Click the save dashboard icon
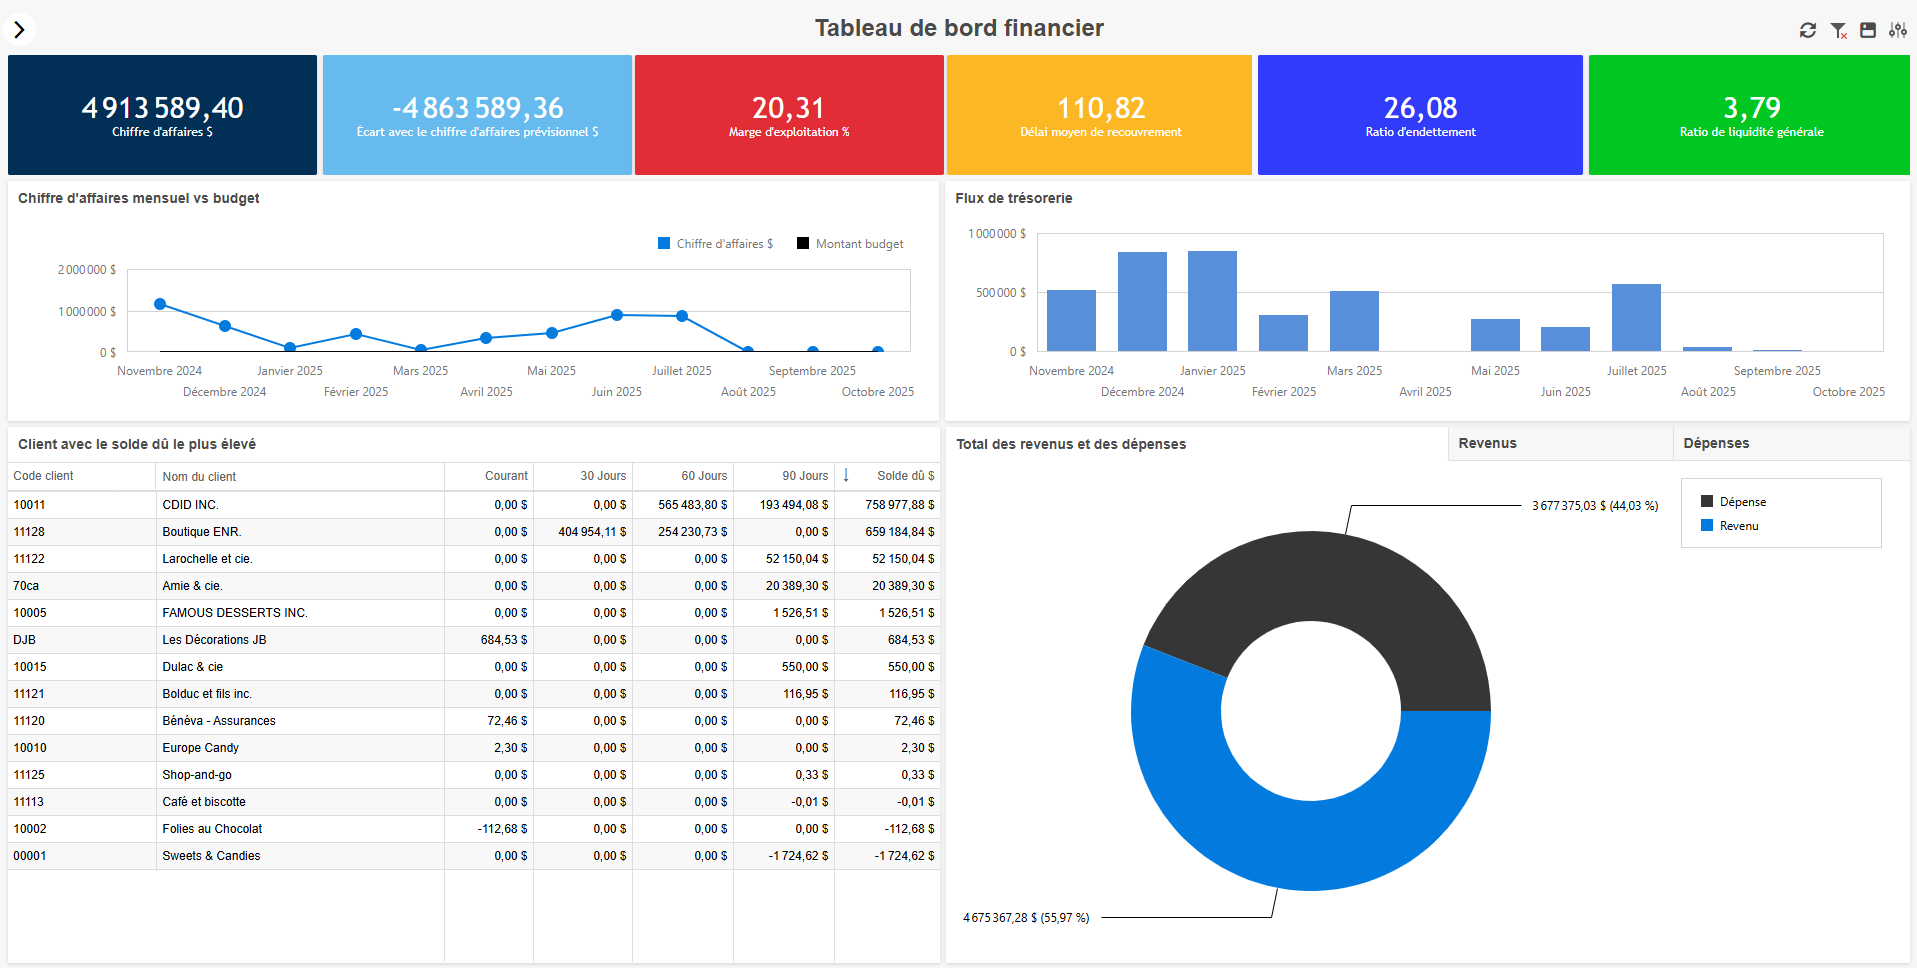 click(1868, 30)
